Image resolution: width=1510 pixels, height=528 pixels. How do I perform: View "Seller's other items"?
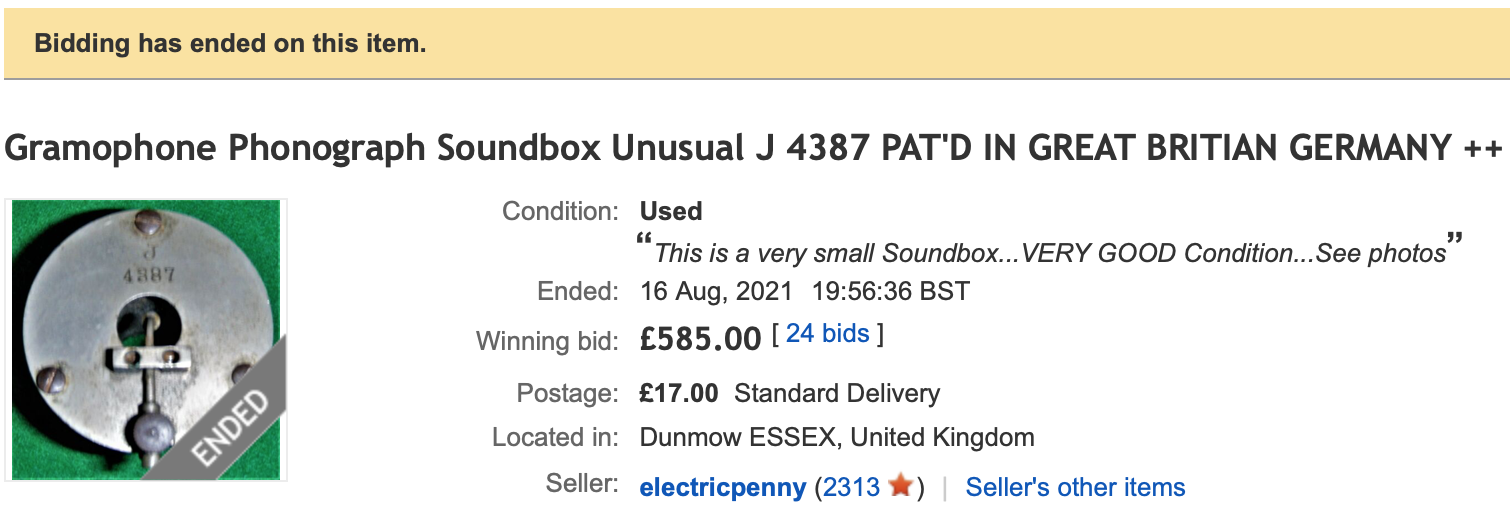1075,488
